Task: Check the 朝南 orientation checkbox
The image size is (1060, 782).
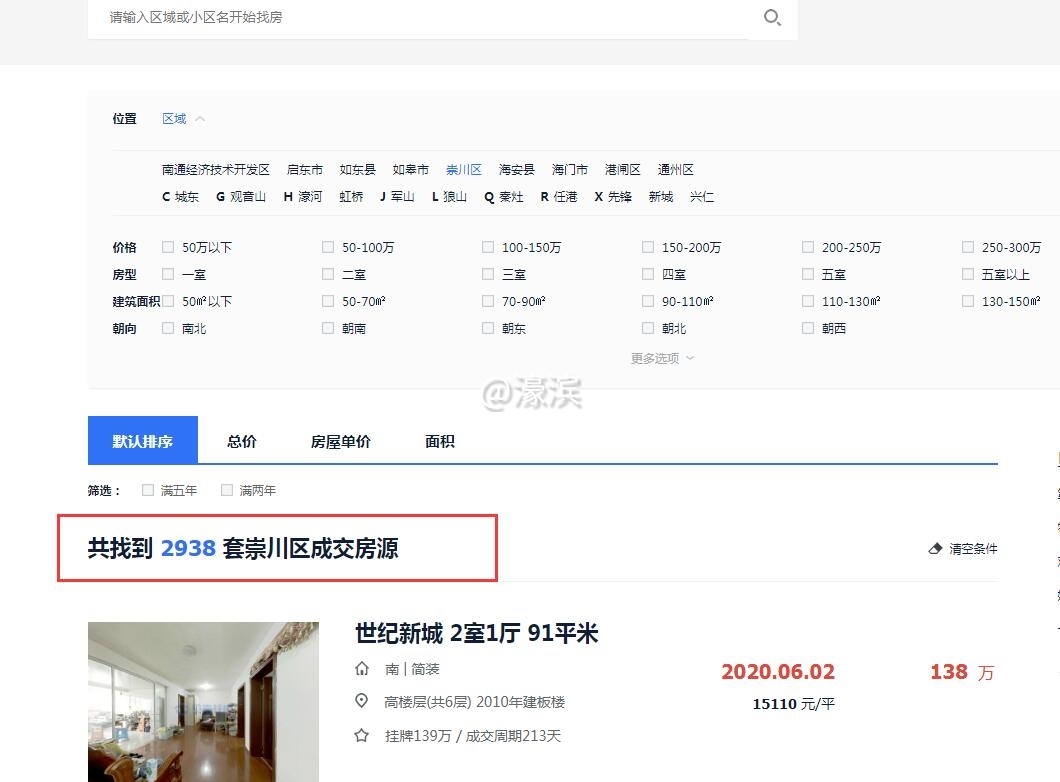Action: [x=328, y=327]
